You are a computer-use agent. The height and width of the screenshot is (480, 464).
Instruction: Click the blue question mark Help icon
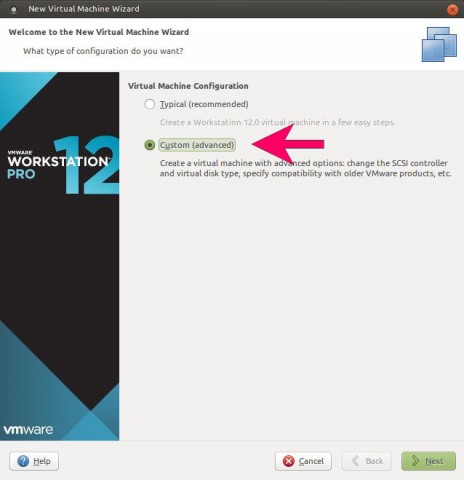pos(23,461)
